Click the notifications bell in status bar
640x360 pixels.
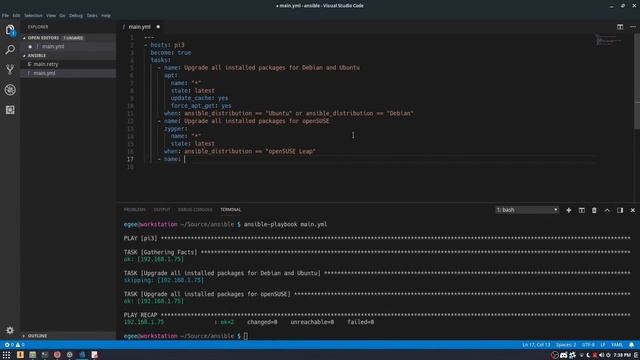(x=631, y=345)
